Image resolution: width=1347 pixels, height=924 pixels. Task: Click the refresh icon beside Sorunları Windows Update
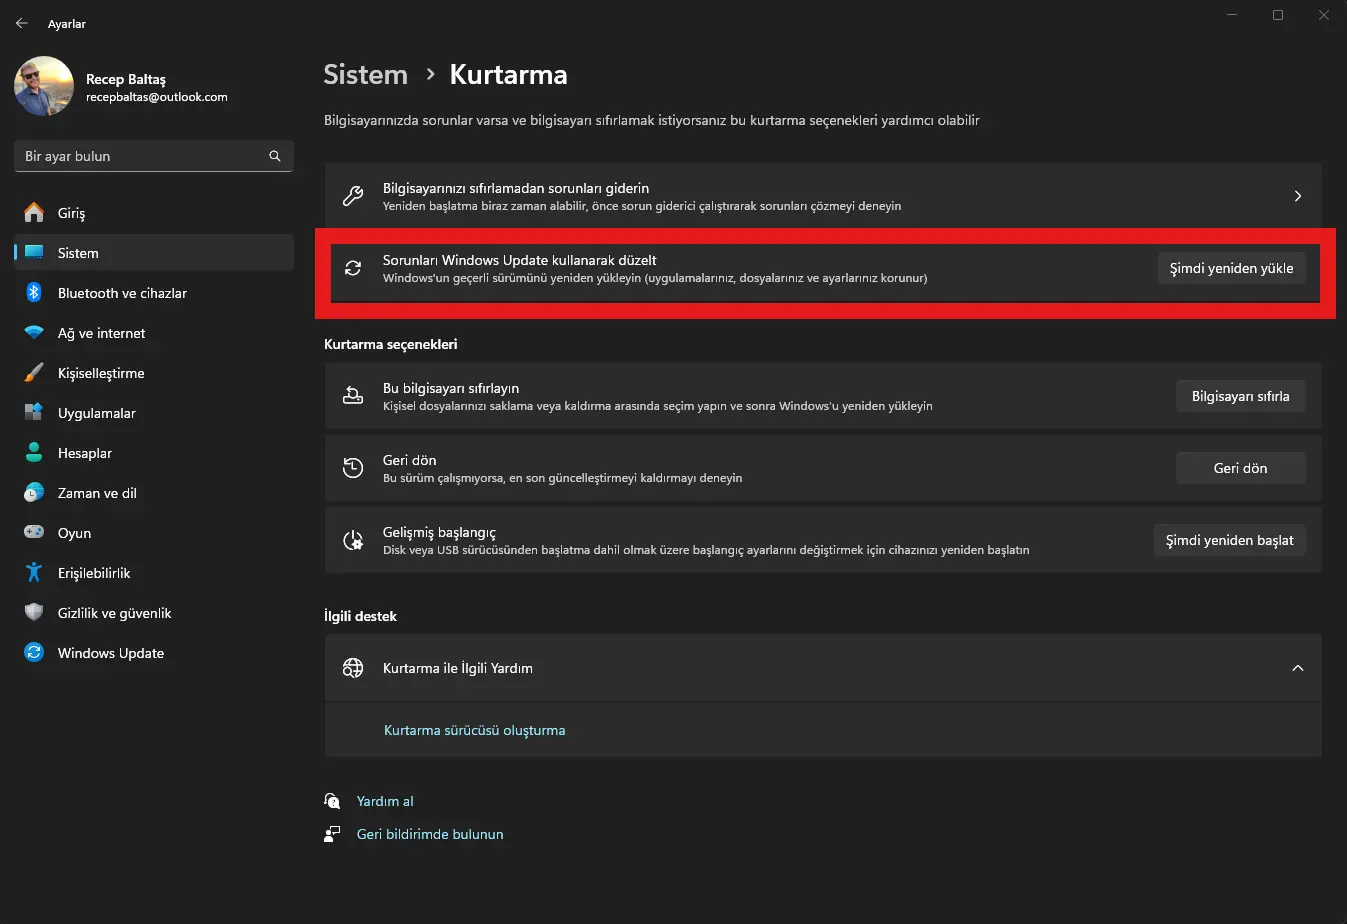pyautogui.click(x=353, y=268)
